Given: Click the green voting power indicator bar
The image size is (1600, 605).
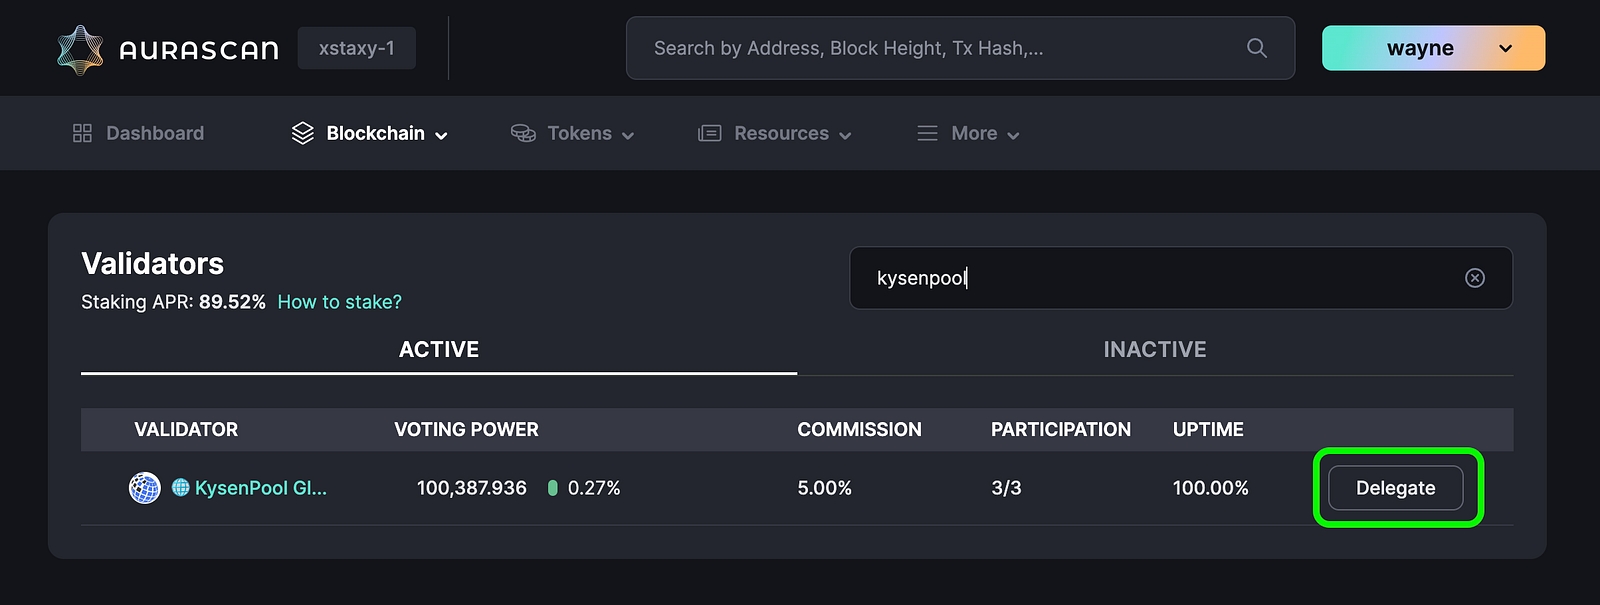Looking at the screenshot, I should [552, 488].
